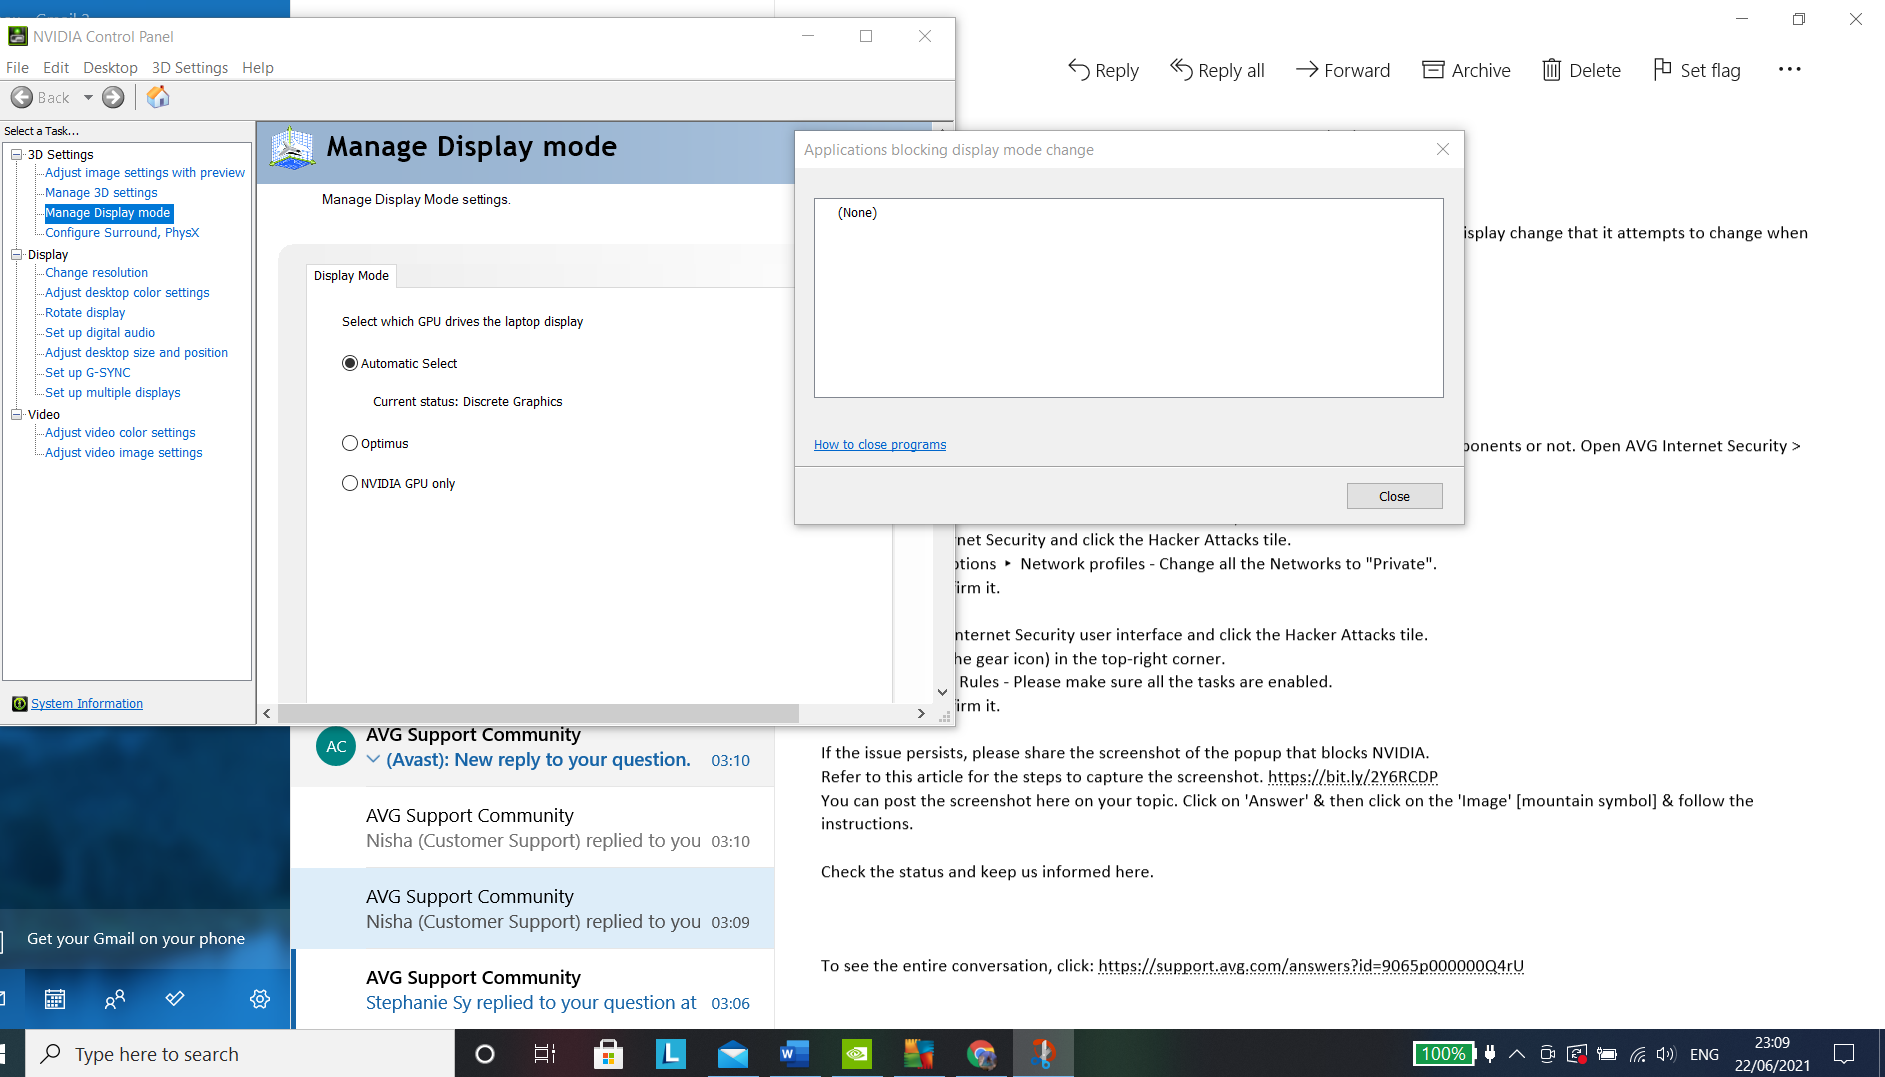Open the Calendar from Mail sidebar
The width and height of the screenshot is (1885, 1077).
(x=55, y=998)
